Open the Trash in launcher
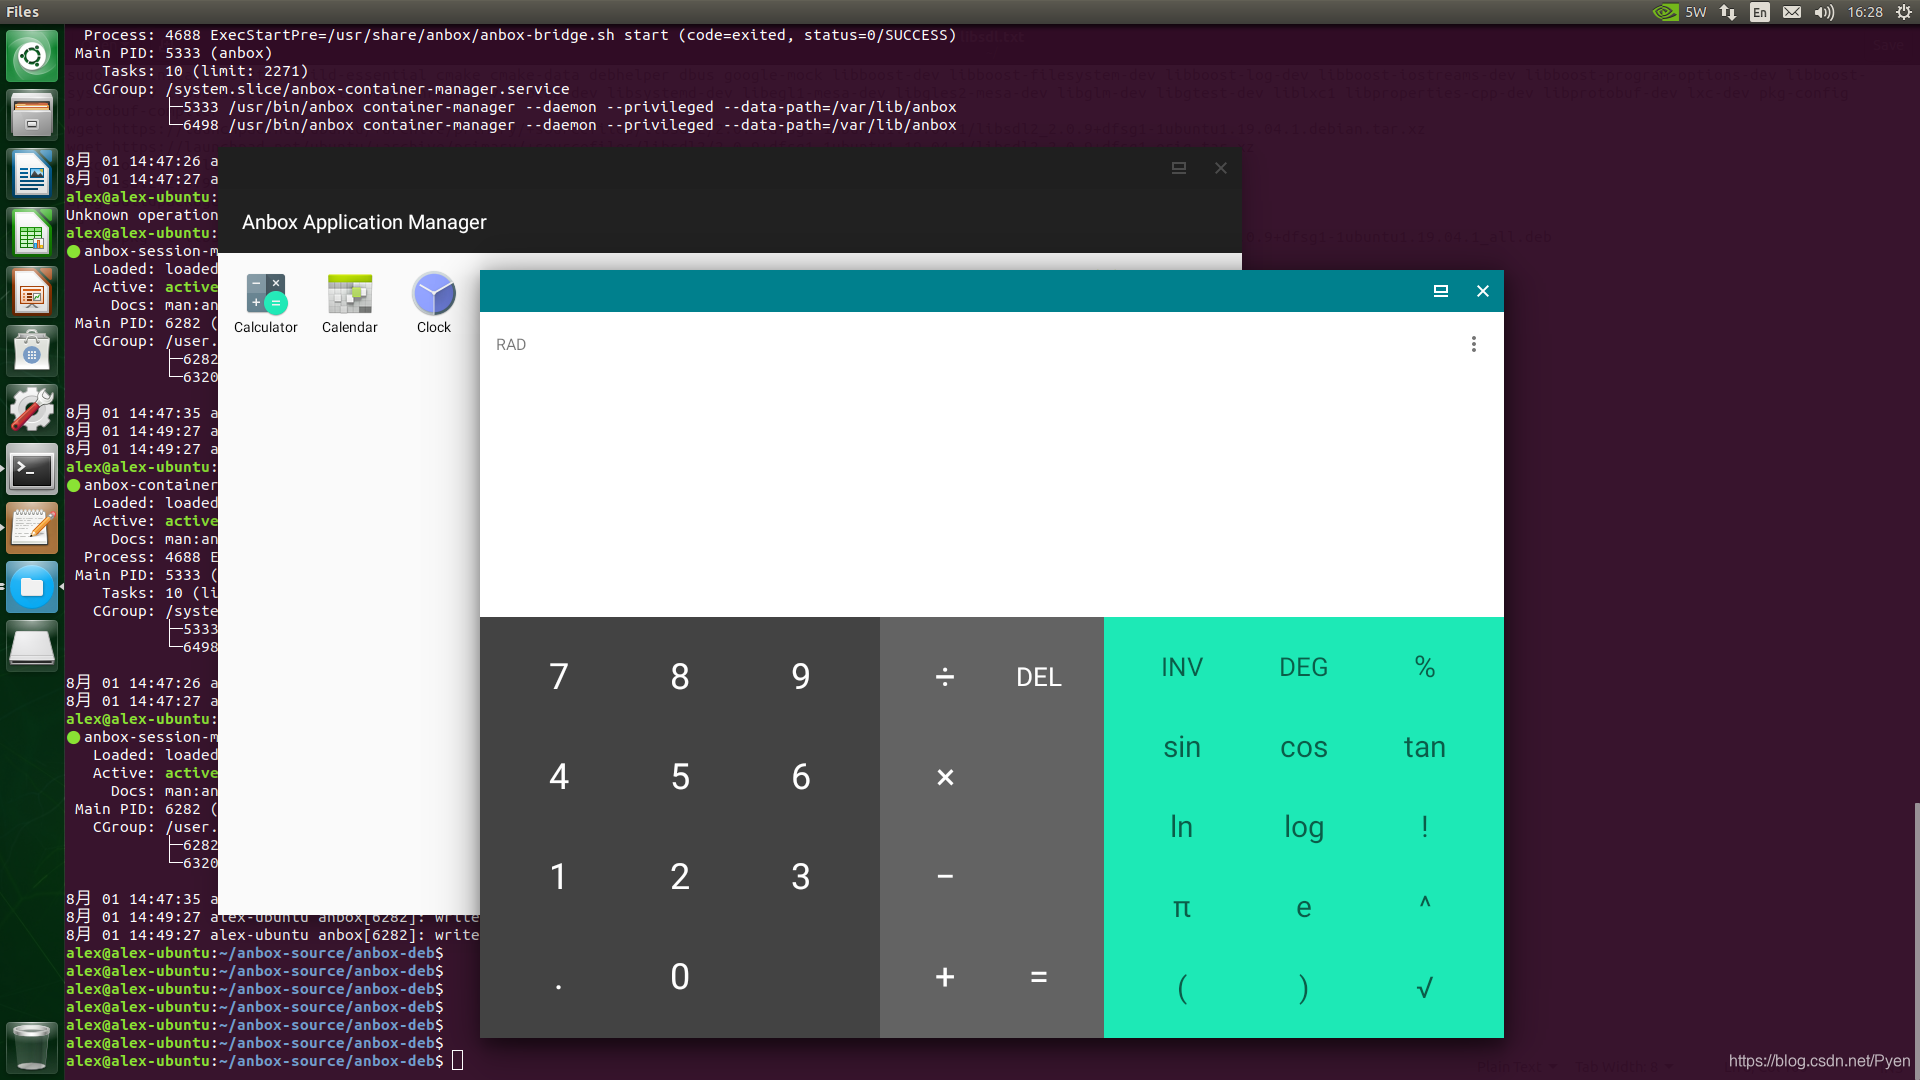Image resolution: width=1920 pixels, height=1080 pixels. click(x=32, y=1047)
